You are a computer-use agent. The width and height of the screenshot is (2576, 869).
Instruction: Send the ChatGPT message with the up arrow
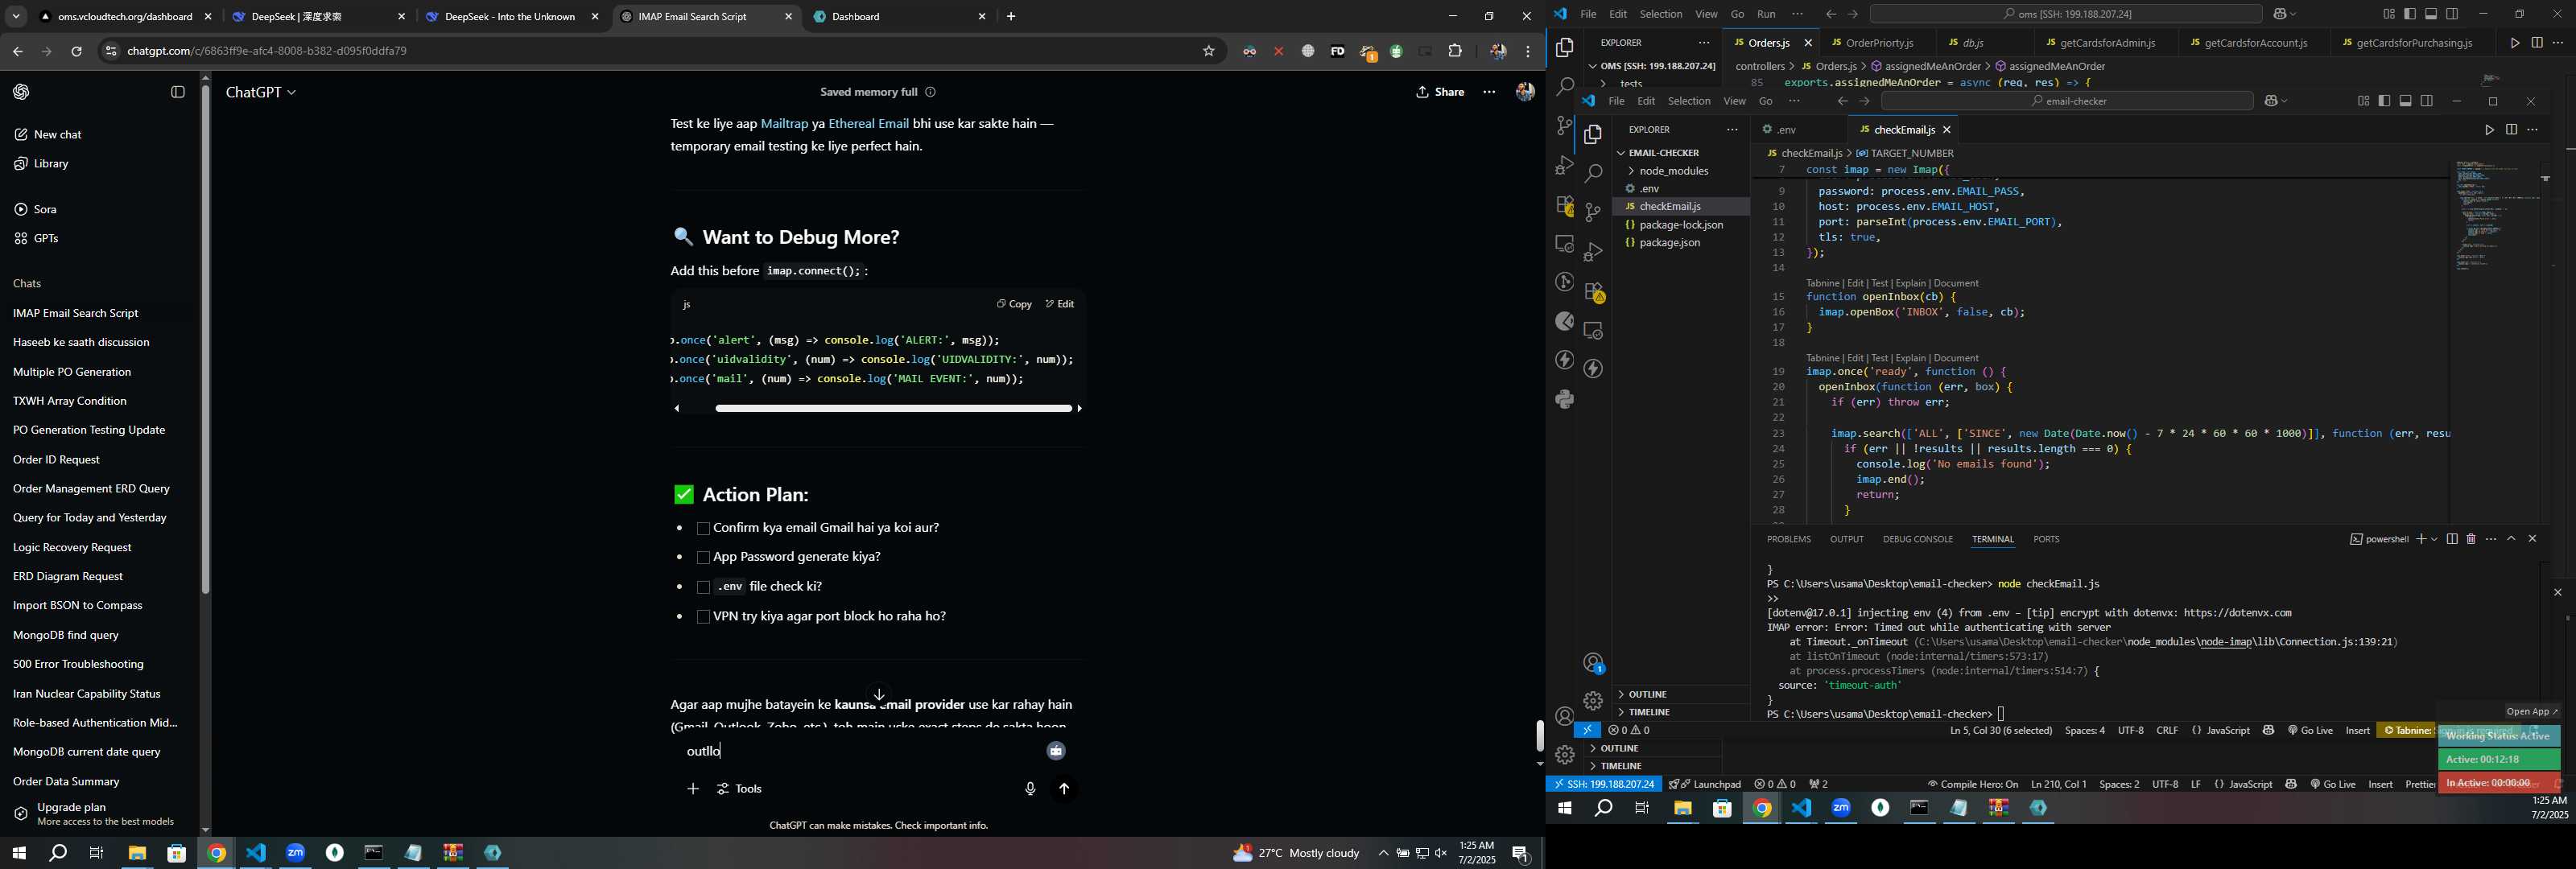point(1064,789)
